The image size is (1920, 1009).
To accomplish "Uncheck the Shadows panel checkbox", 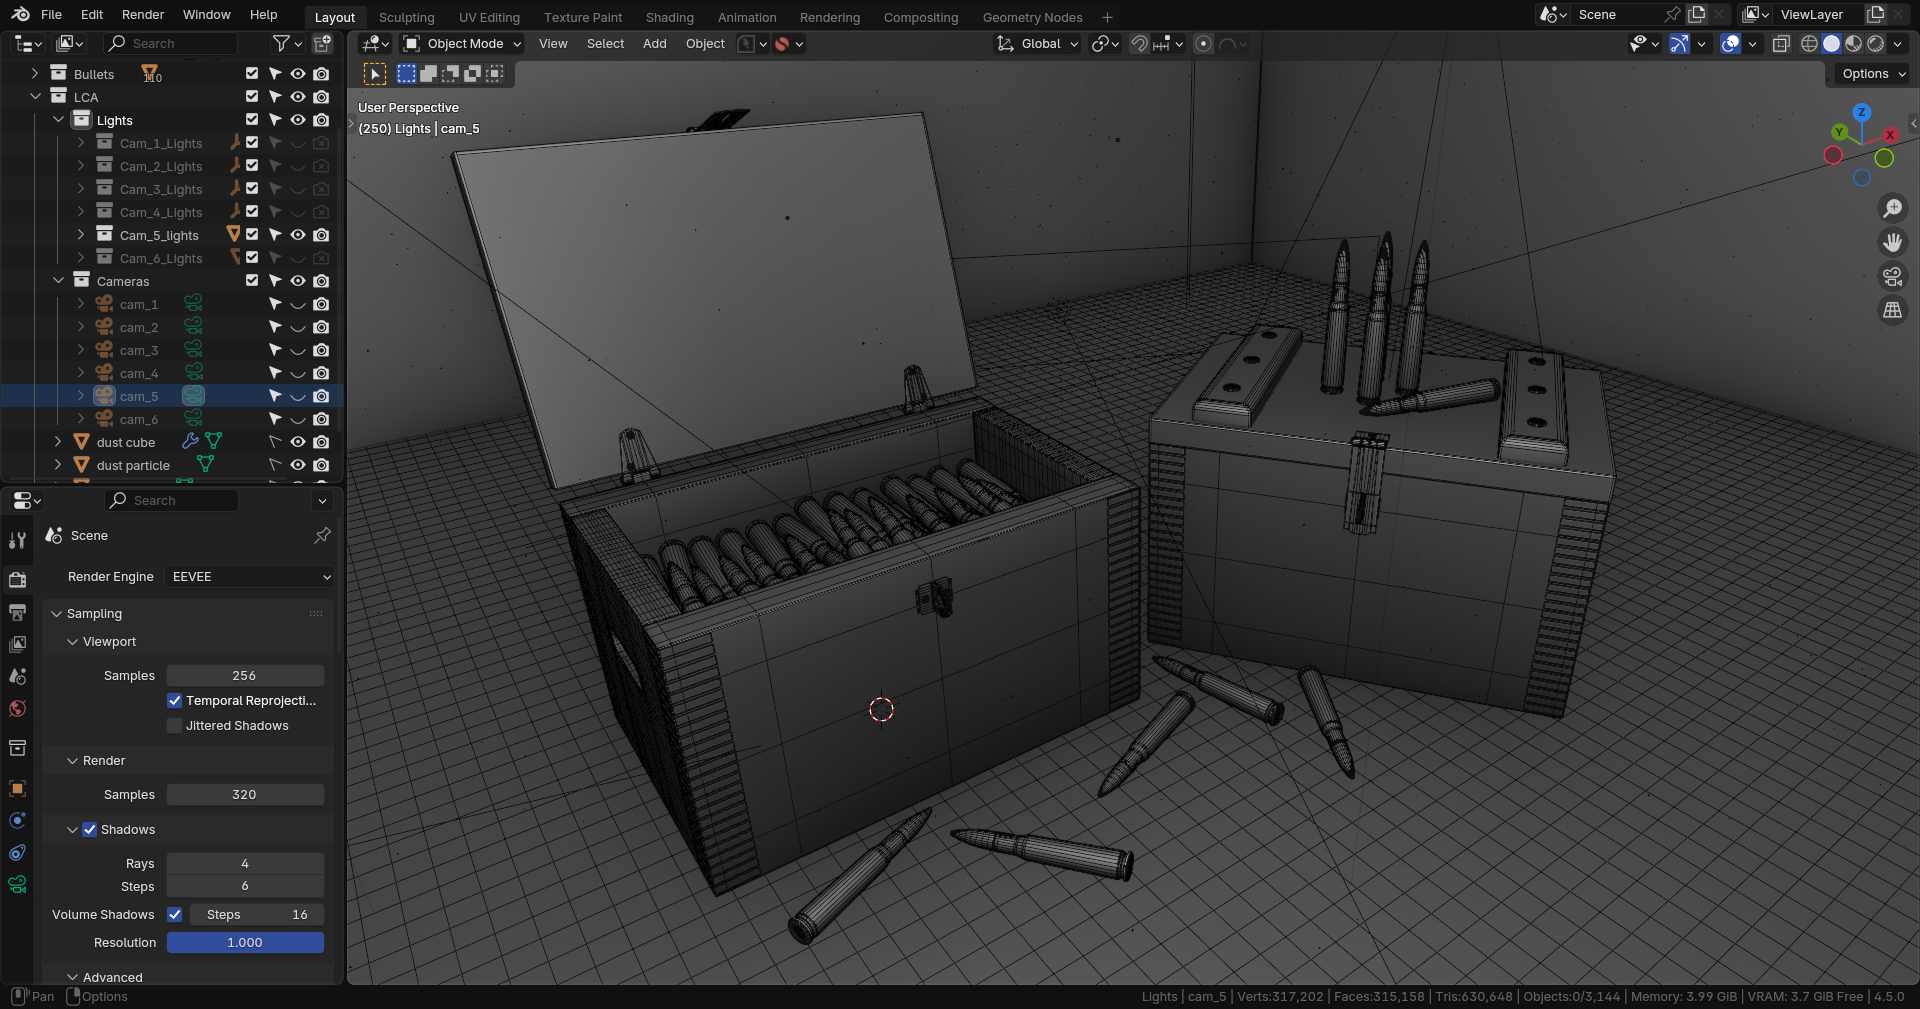I will click(90, 830).
